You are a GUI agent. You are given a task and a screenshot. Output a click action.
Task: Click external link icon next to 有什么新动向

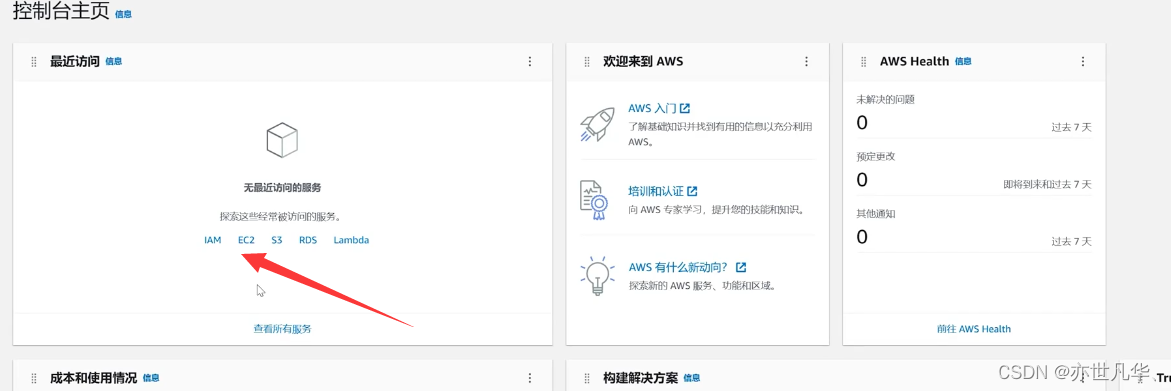pos(742,267)
